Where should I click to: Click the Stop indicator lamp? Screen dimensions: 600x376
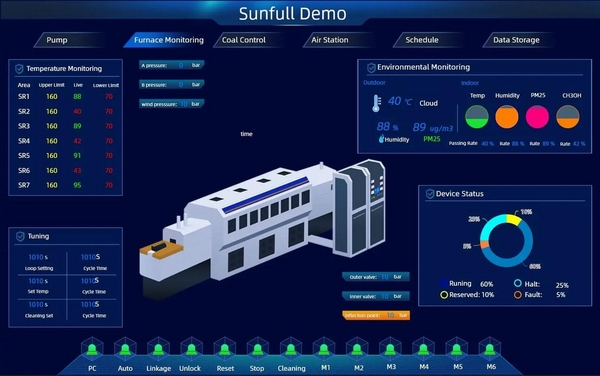pos(258,349)
